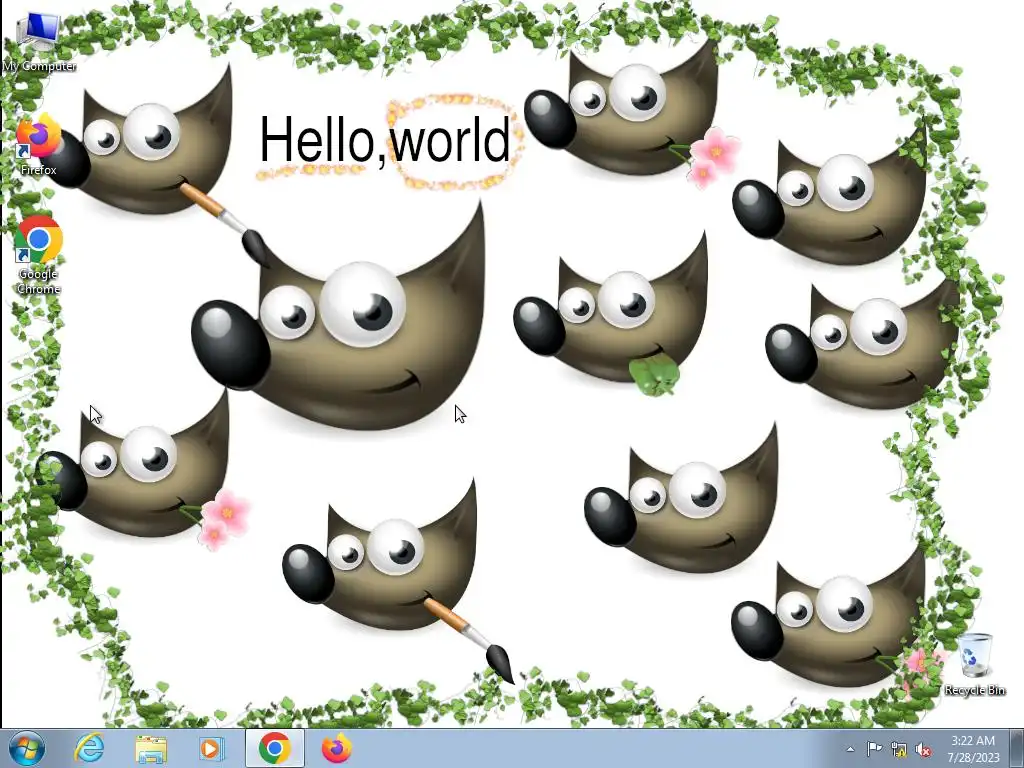Screen dimensions: 1024x768
Task: Open the Action Center flag icon
Action: coord(874,749)
